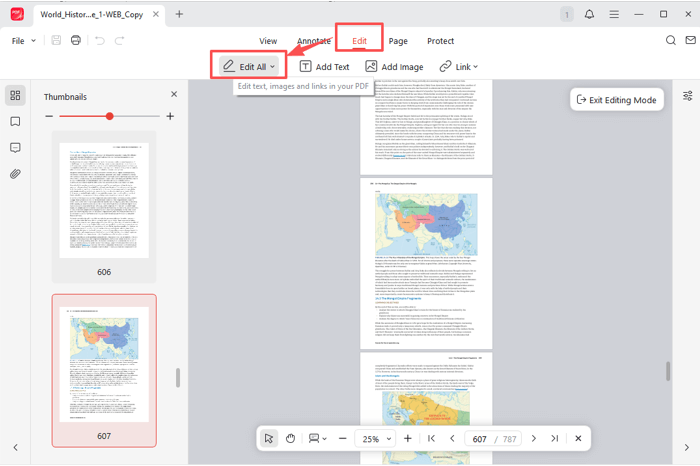This screenshot has width=700, height=466.
Task: Expand the Edit All dropdown arrow
Action: [x=272, y=67]
